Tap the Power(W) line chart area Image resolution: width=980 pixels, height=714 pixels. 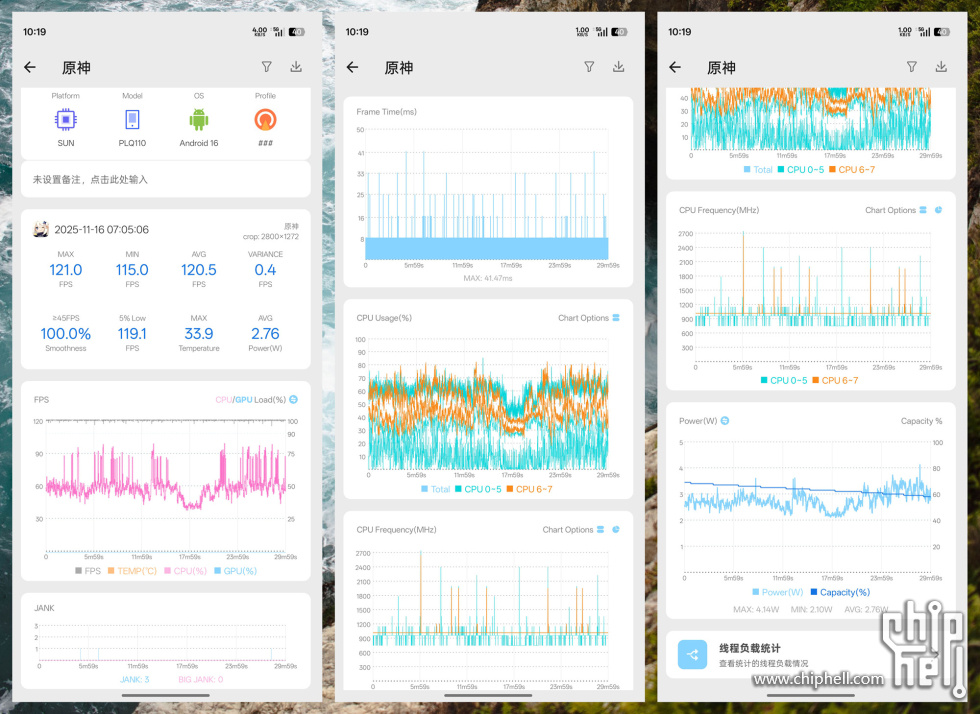coord(807,507)
